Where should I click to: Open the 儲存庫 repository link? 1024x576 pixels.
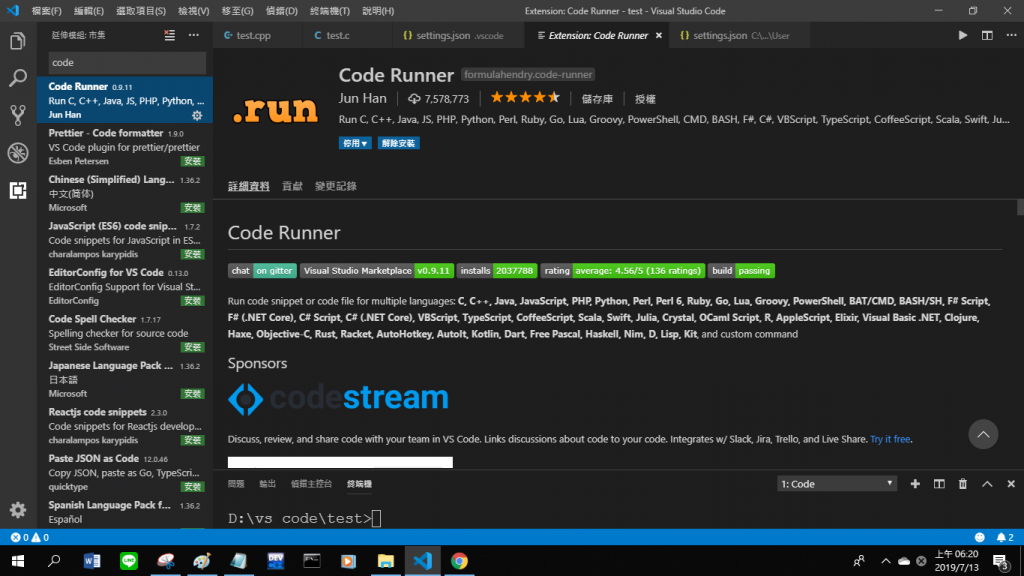point(597,99)
